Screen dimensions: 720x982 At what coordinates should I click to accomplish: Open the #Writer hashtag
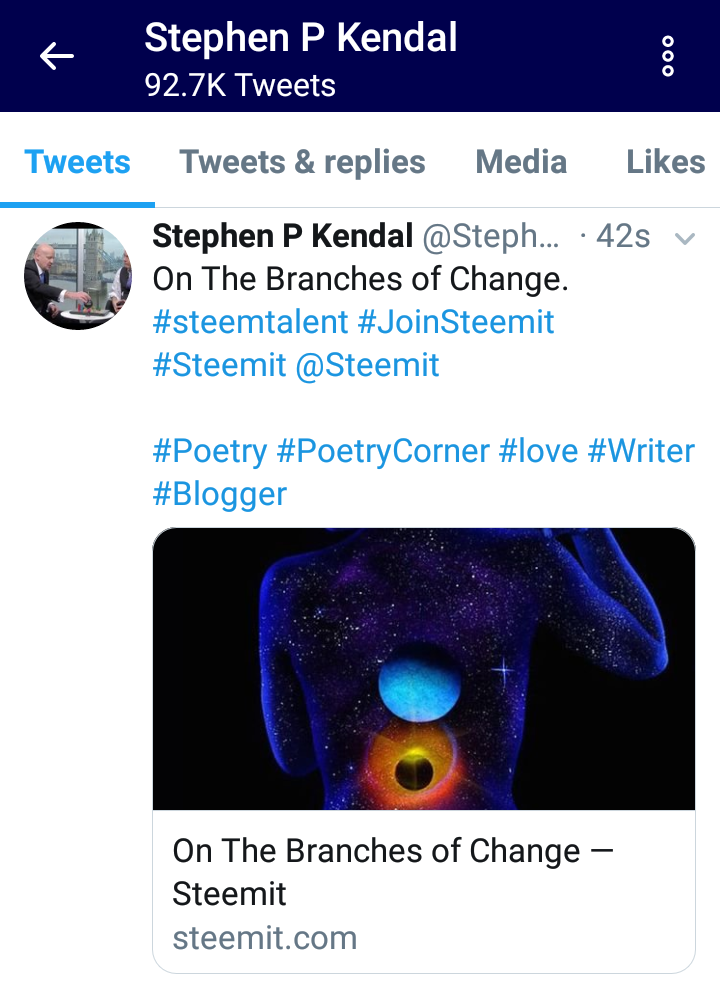(641, 451)
